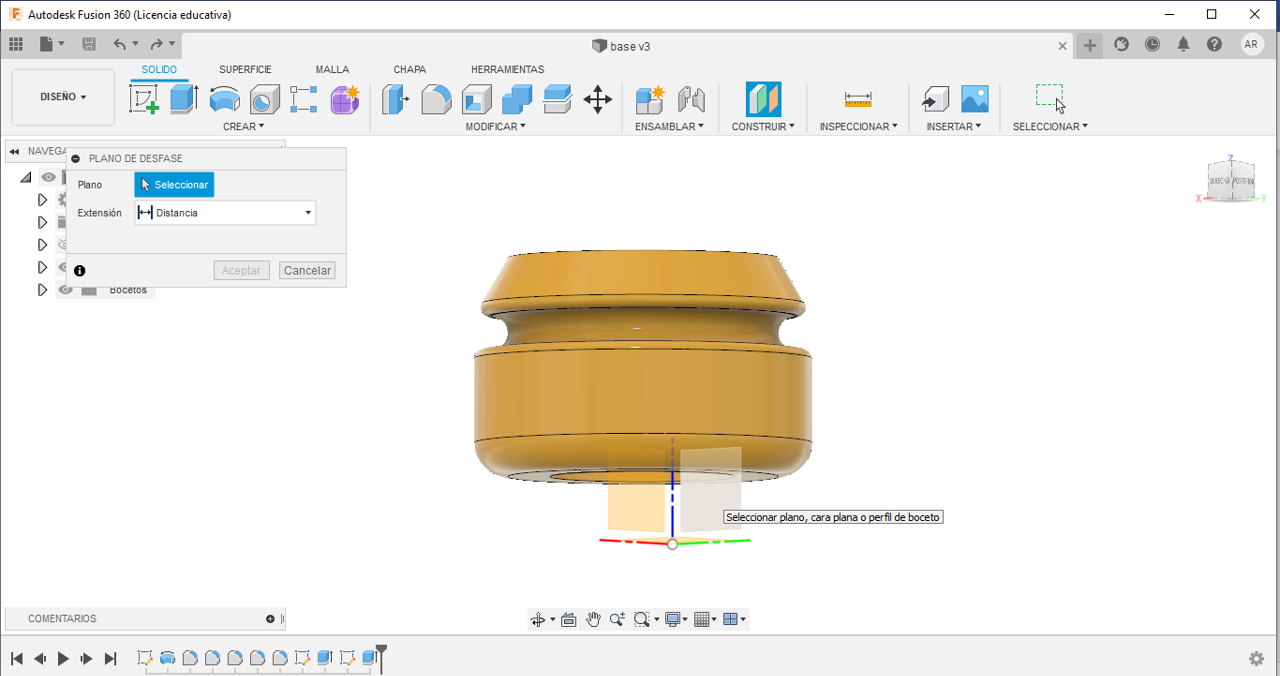Open the Help question mark menu

(x=1214, y=44)
